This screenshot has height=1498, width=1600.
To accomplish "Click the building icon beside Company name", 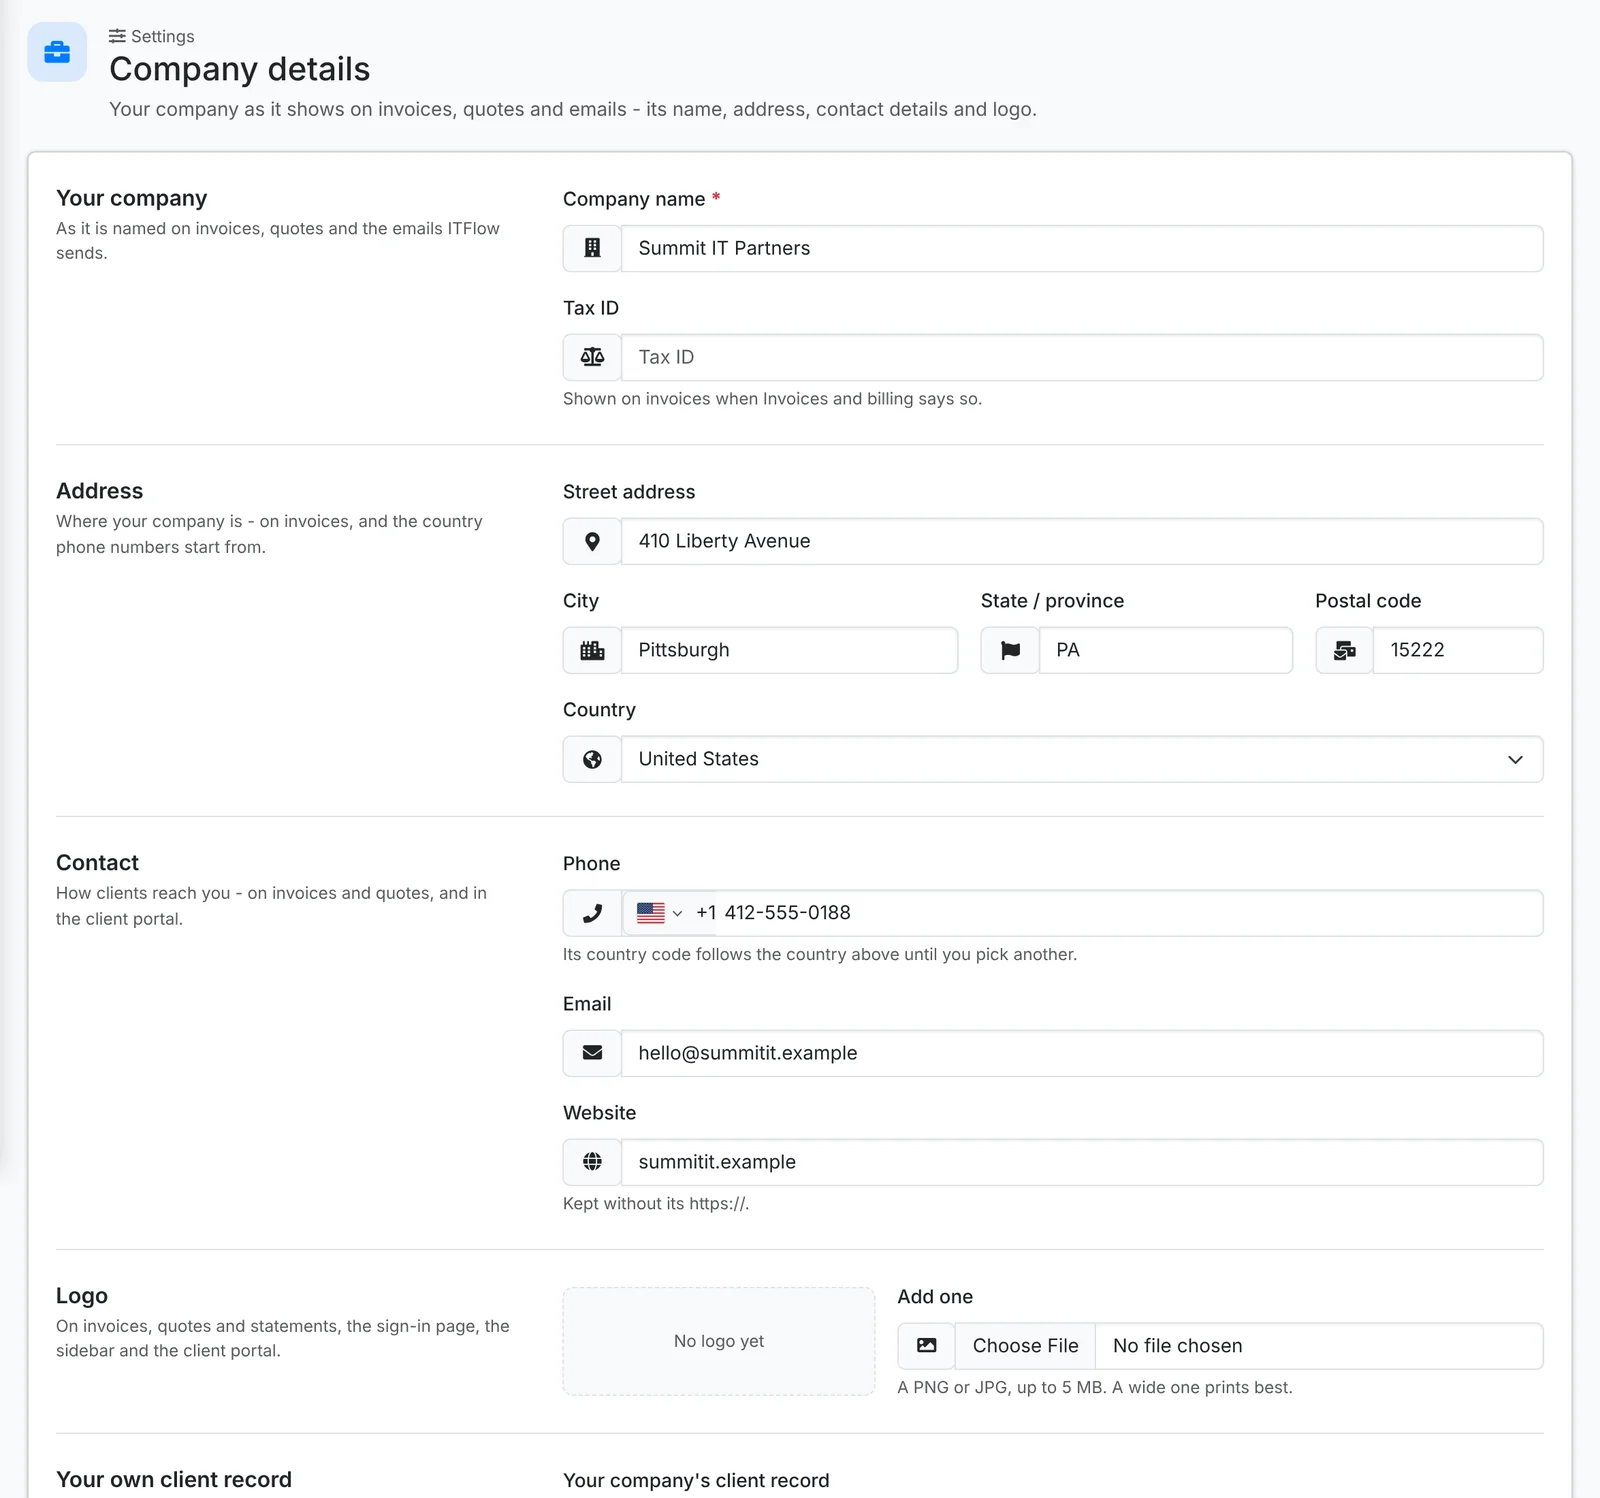I will coord(592,248).
